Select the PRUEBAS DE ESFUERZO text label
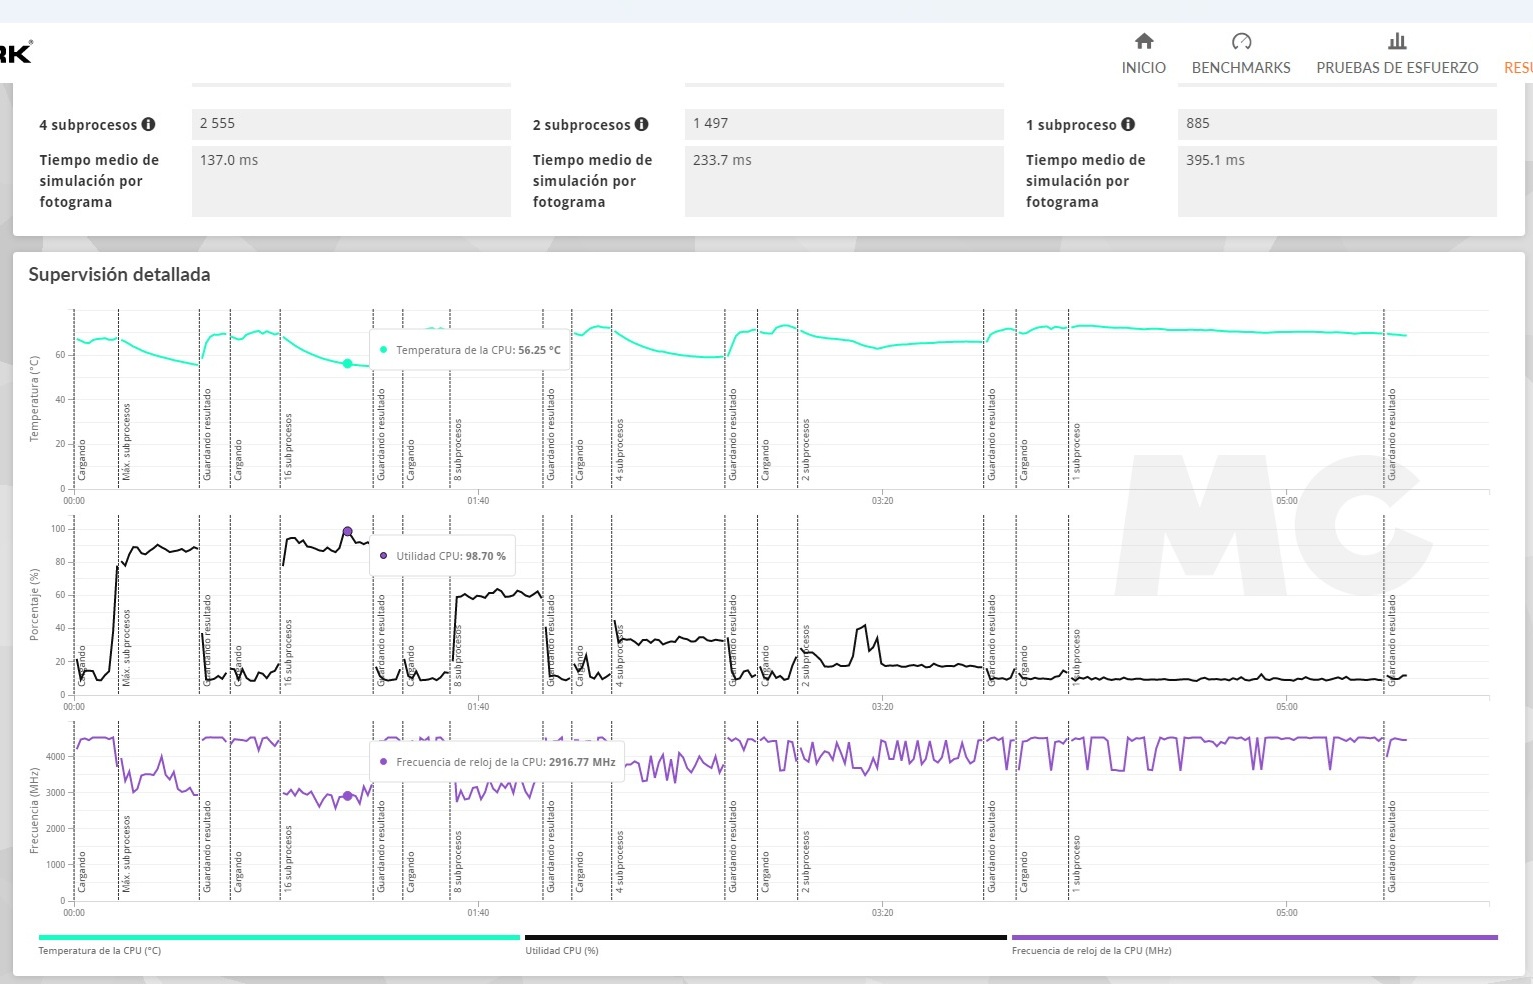This screenshot has width=1533, height=984. 1397,68
